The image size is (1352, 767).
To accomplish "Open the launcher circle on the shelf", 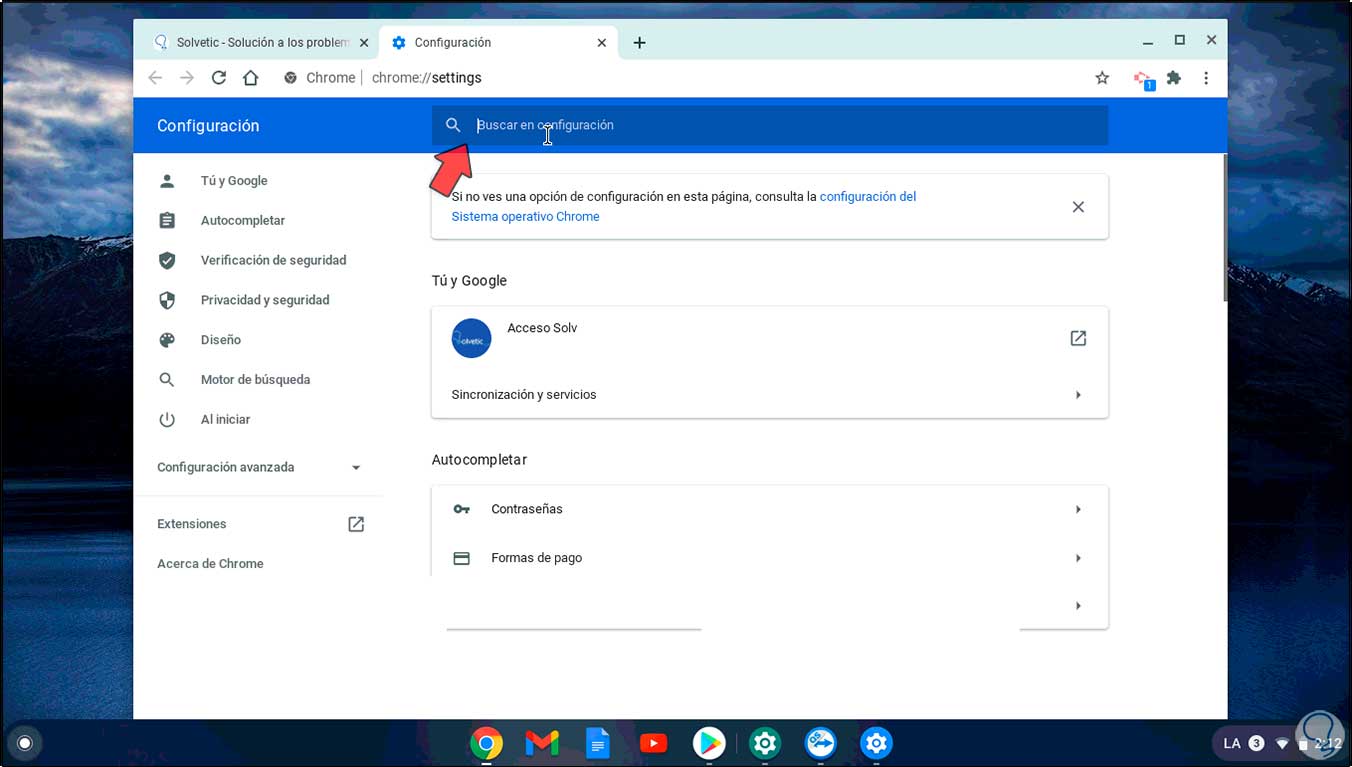I will (25, 743).
